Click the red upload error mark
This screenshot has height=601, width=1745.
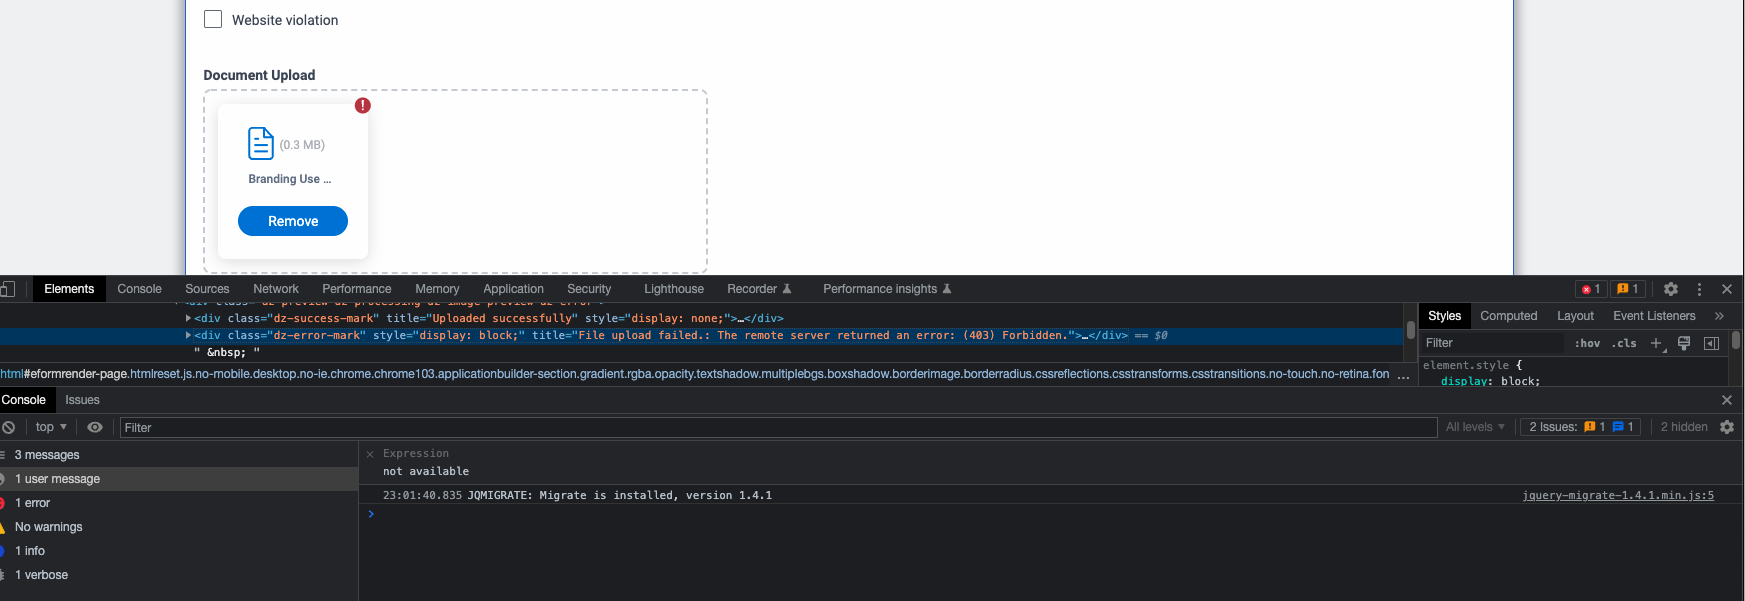(363, 105)
